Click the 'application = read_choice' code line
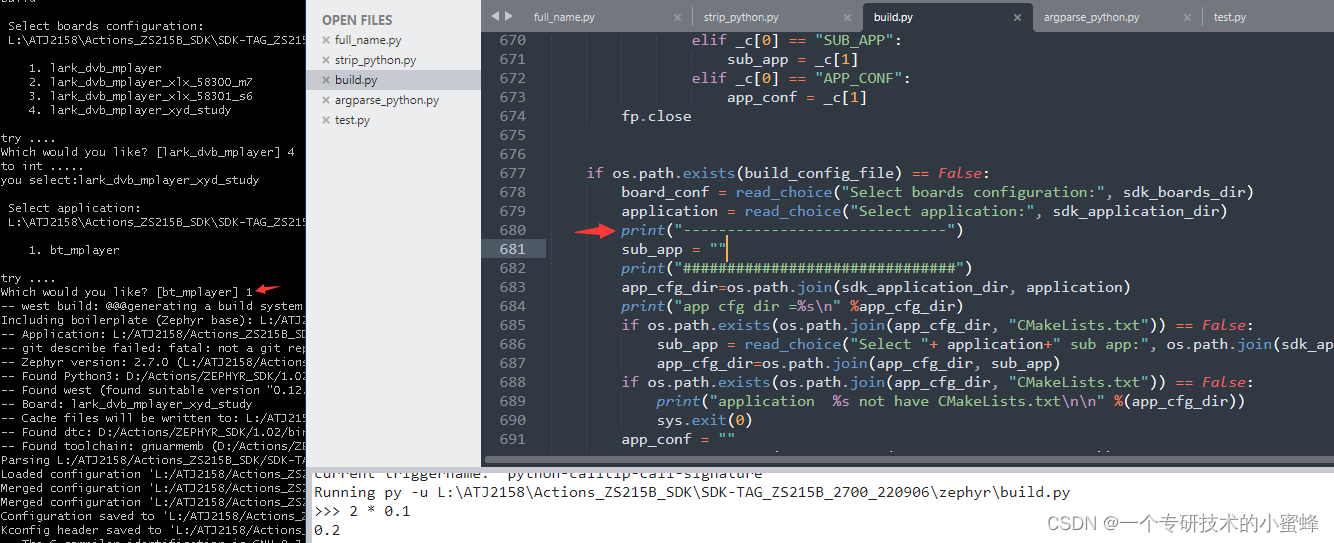This screenshot has height=543, width=1334. pyautogui.click(x=923, y=211)
